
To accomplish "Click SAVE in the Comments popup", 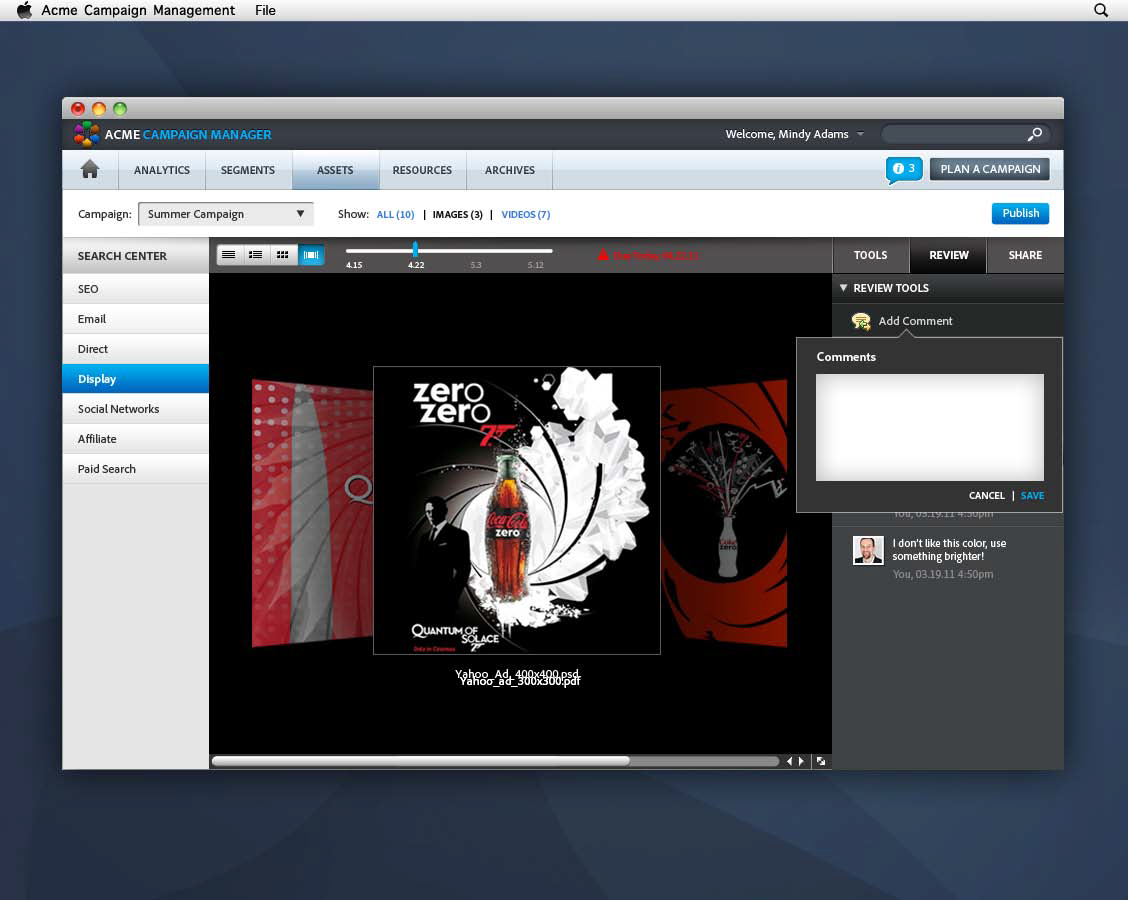I will click(1032, 496).
